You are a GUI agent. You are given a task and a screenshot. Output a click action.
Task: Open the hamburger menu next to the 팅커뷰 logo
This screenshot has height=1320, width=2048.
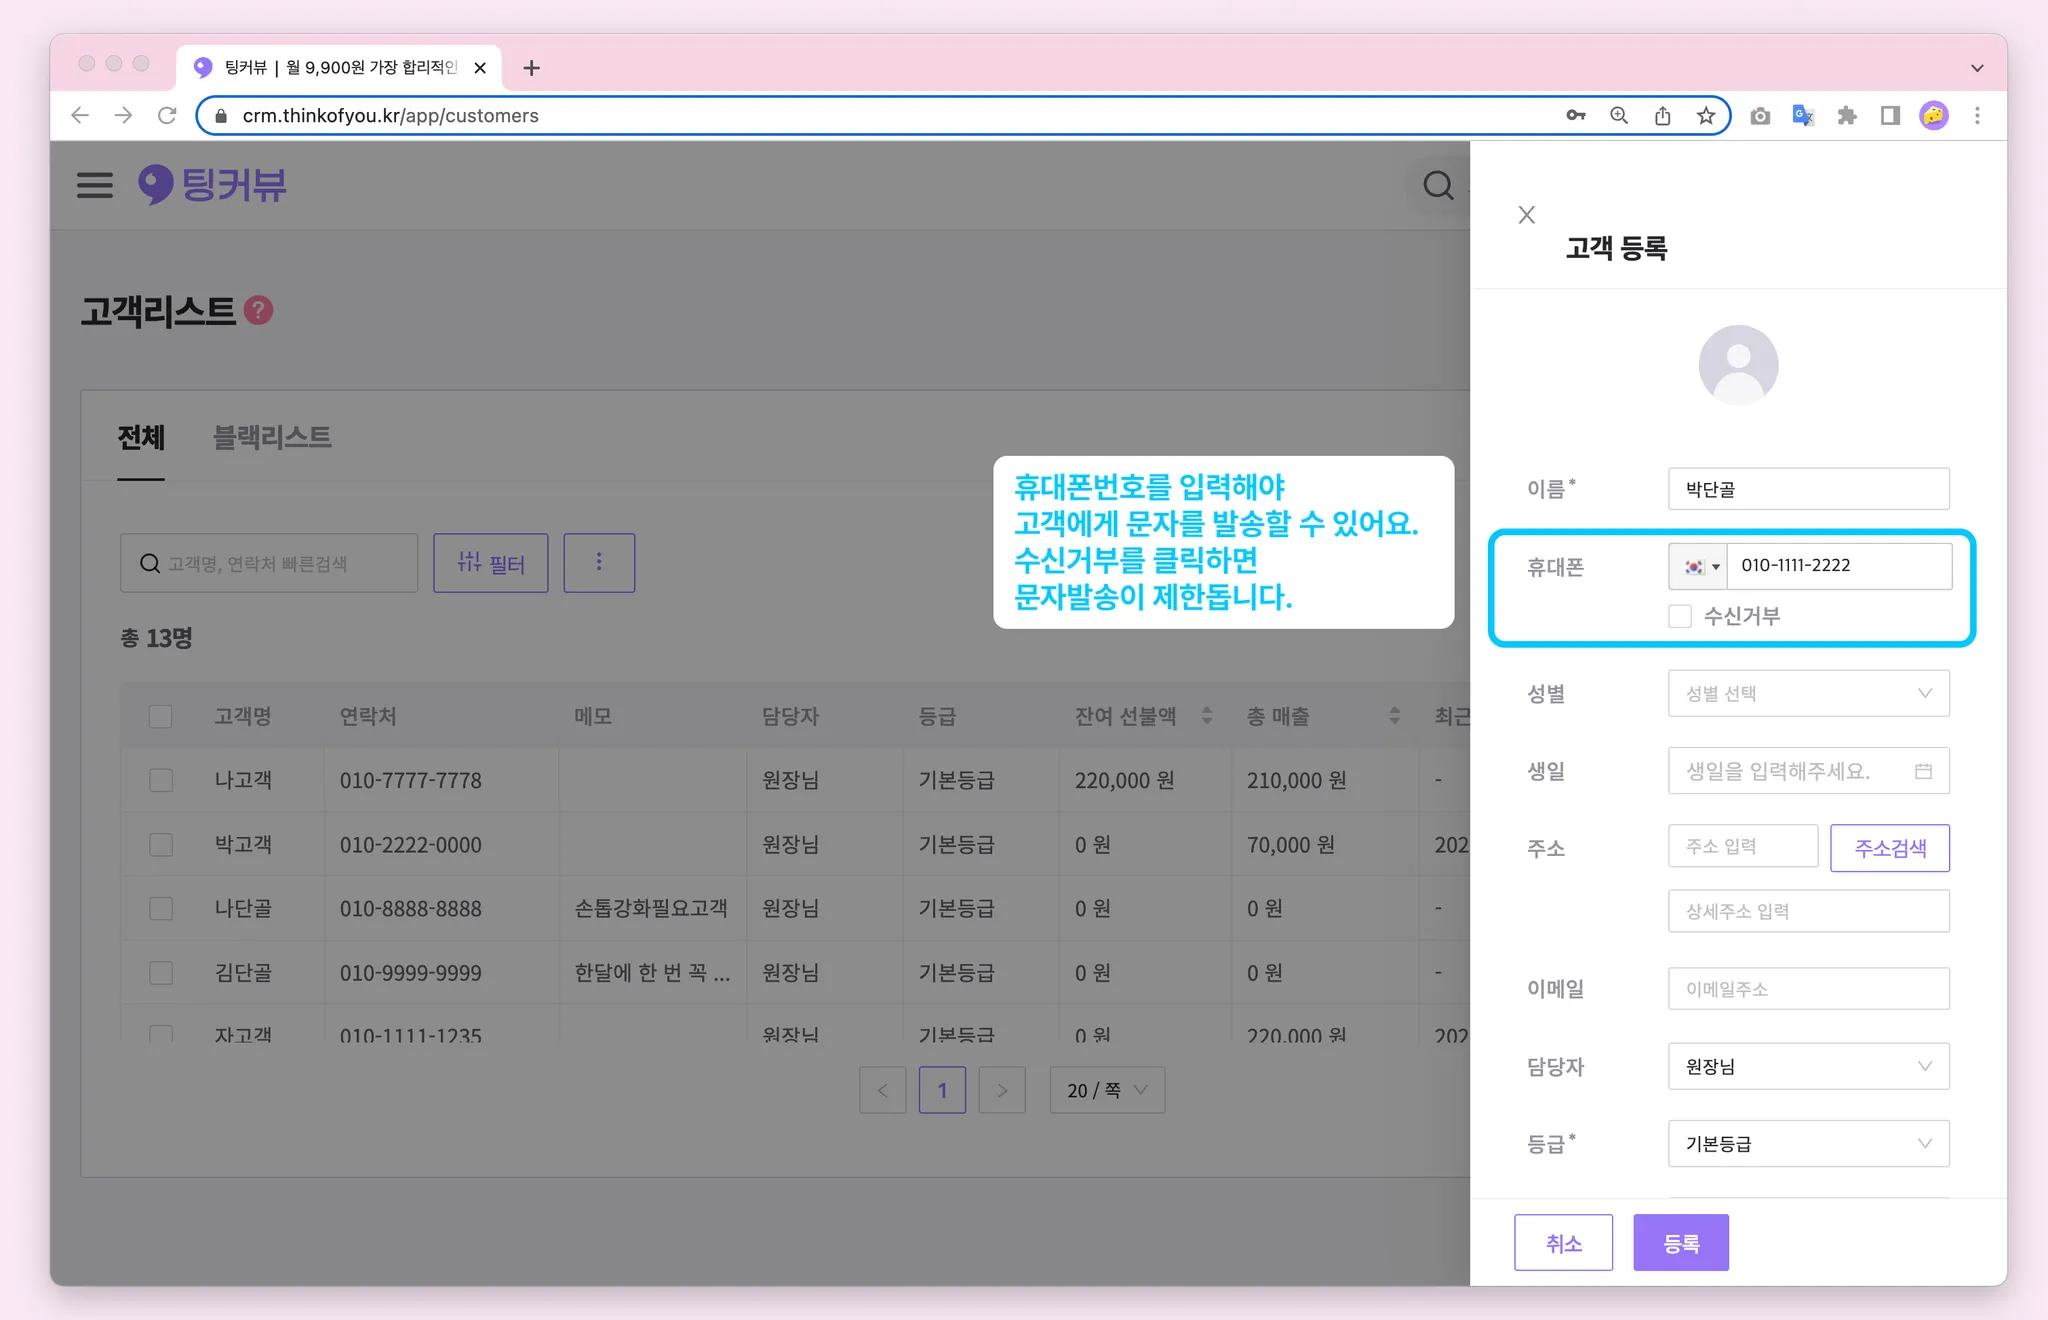click(x=95, y=185)
